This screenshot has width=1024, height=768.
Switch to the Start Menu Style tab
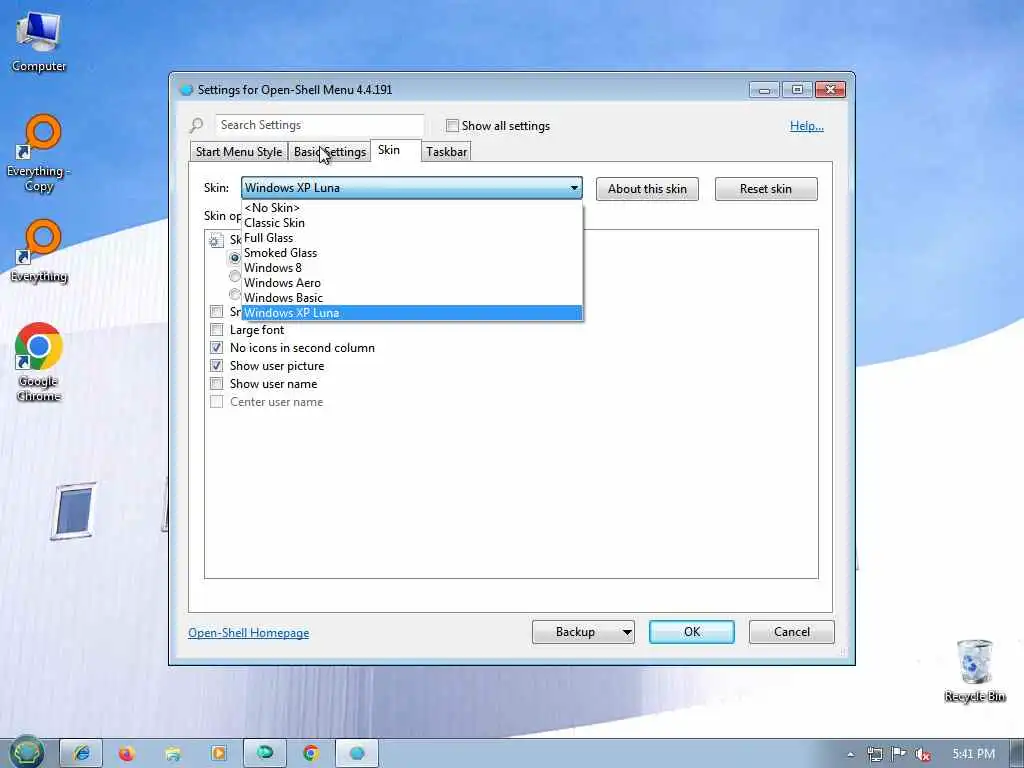239,152
